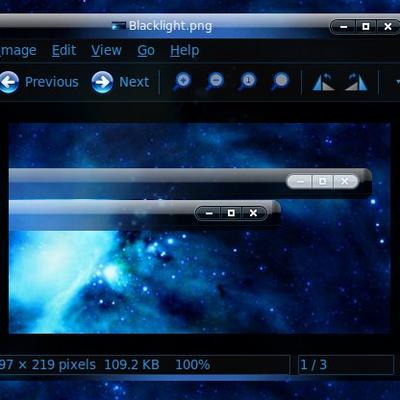Close the Blacklight.png window
This screenshot has width=400, height=400.
click(388, 27)
